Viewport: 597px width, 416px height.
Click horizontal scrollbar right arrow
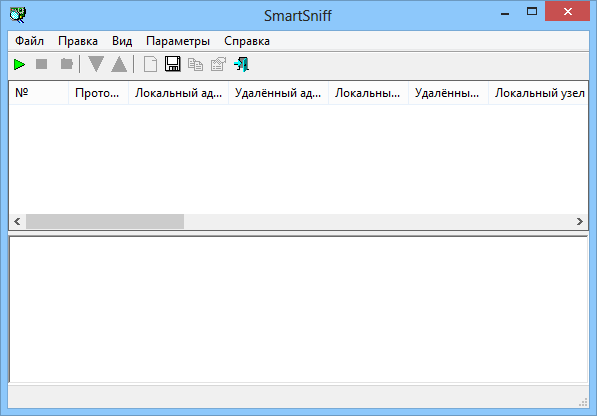579,221
